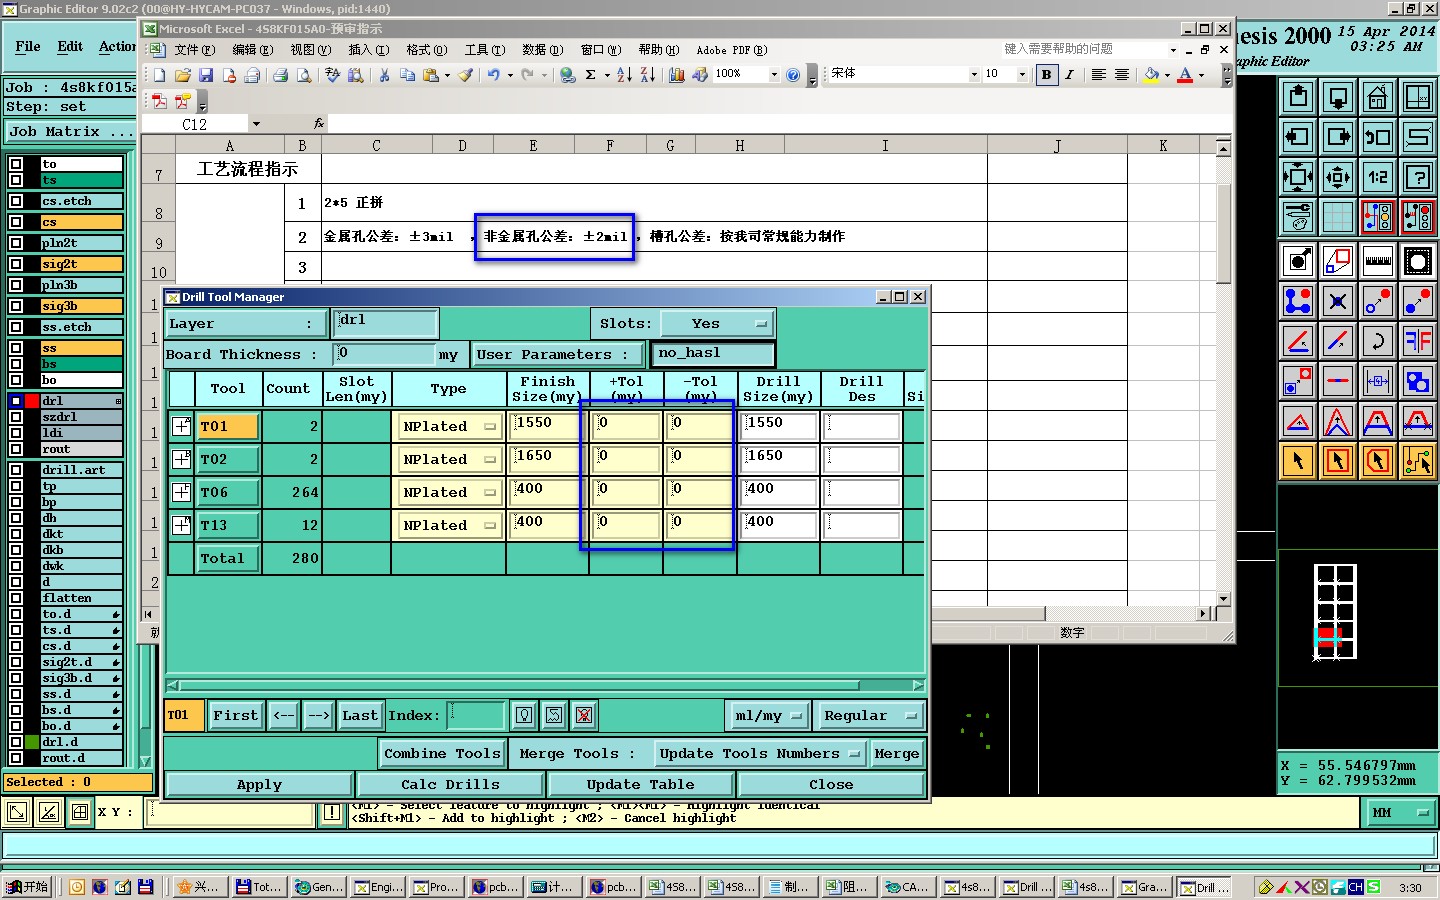Toggle checkbox for layer pln2t
The width and height of the screenshot is (1440, 900).
pyautogui.click(x=16, y=243)
